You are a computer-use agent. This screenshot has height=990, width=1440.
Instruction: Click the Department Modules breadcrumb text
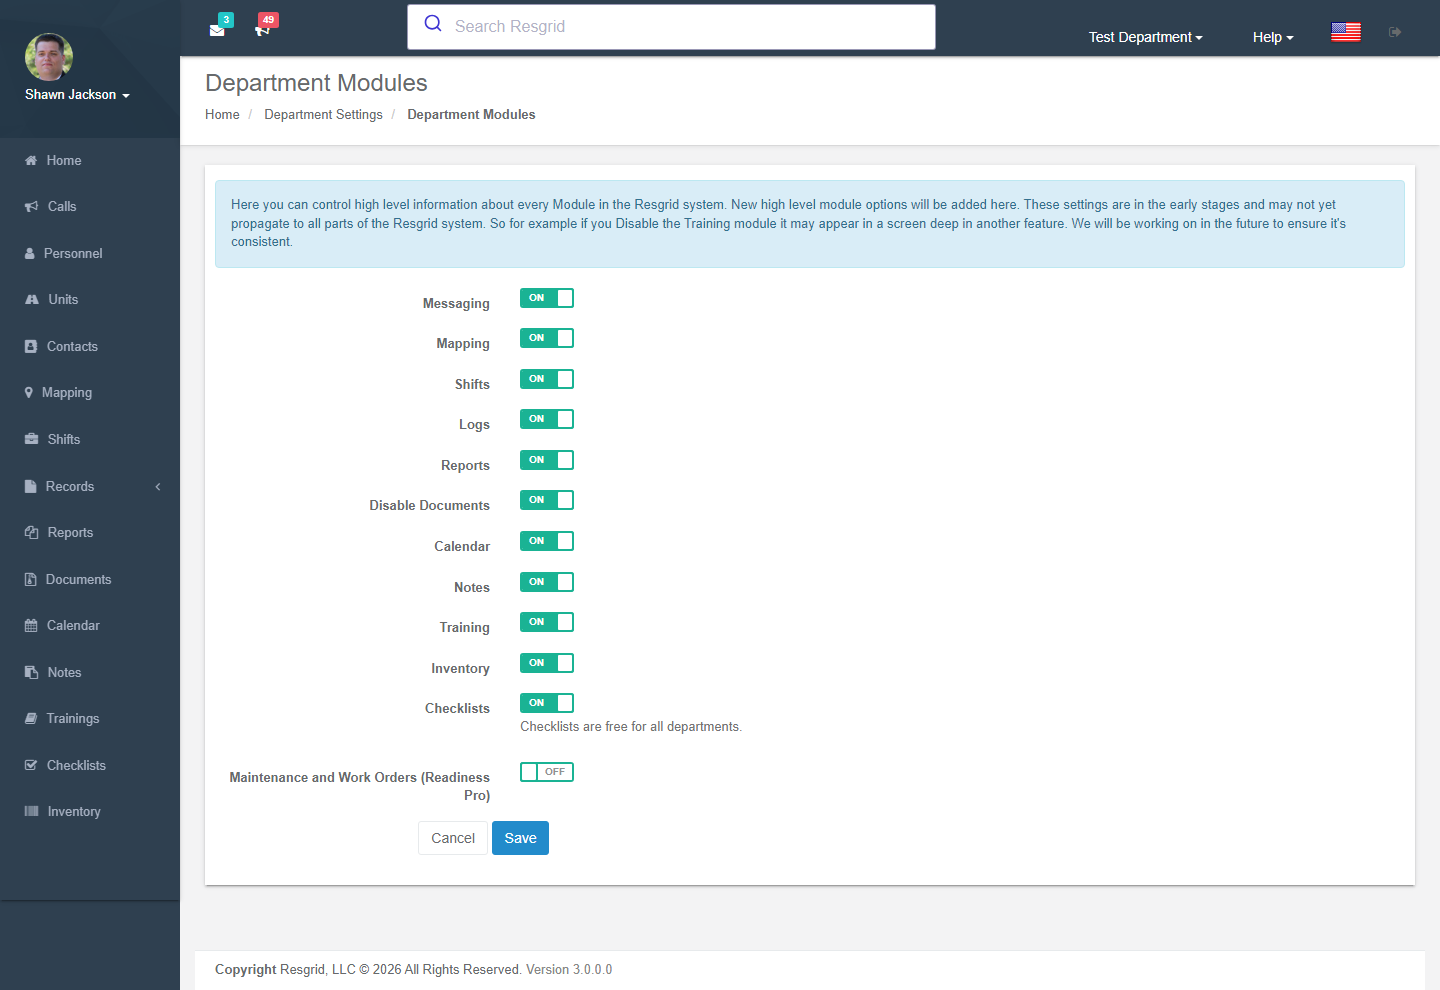471,115
